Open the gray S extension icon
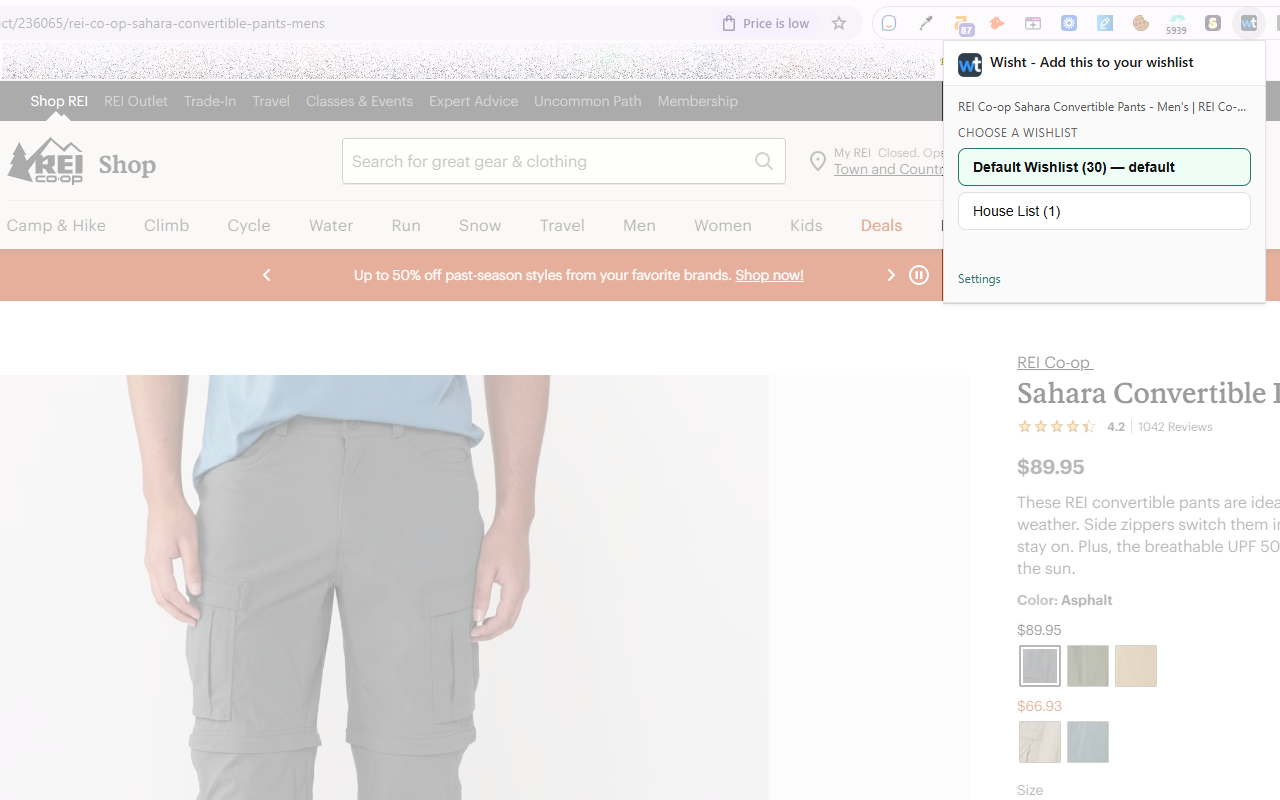Image resolution: width=1280 pixels, height=800 pixels. coord(1213,23)
